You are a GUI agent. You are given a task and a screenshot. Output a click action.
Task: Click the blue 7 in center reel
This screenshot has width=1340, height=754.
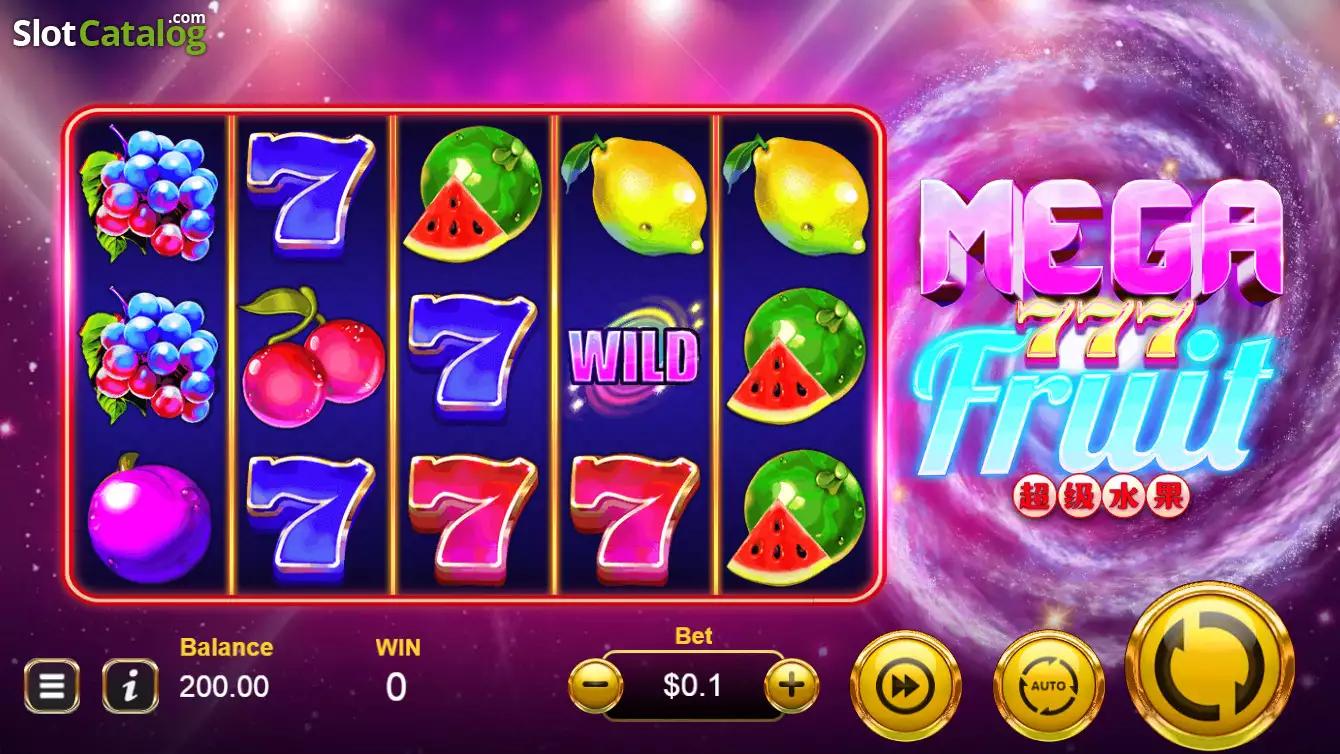[472, 356]
